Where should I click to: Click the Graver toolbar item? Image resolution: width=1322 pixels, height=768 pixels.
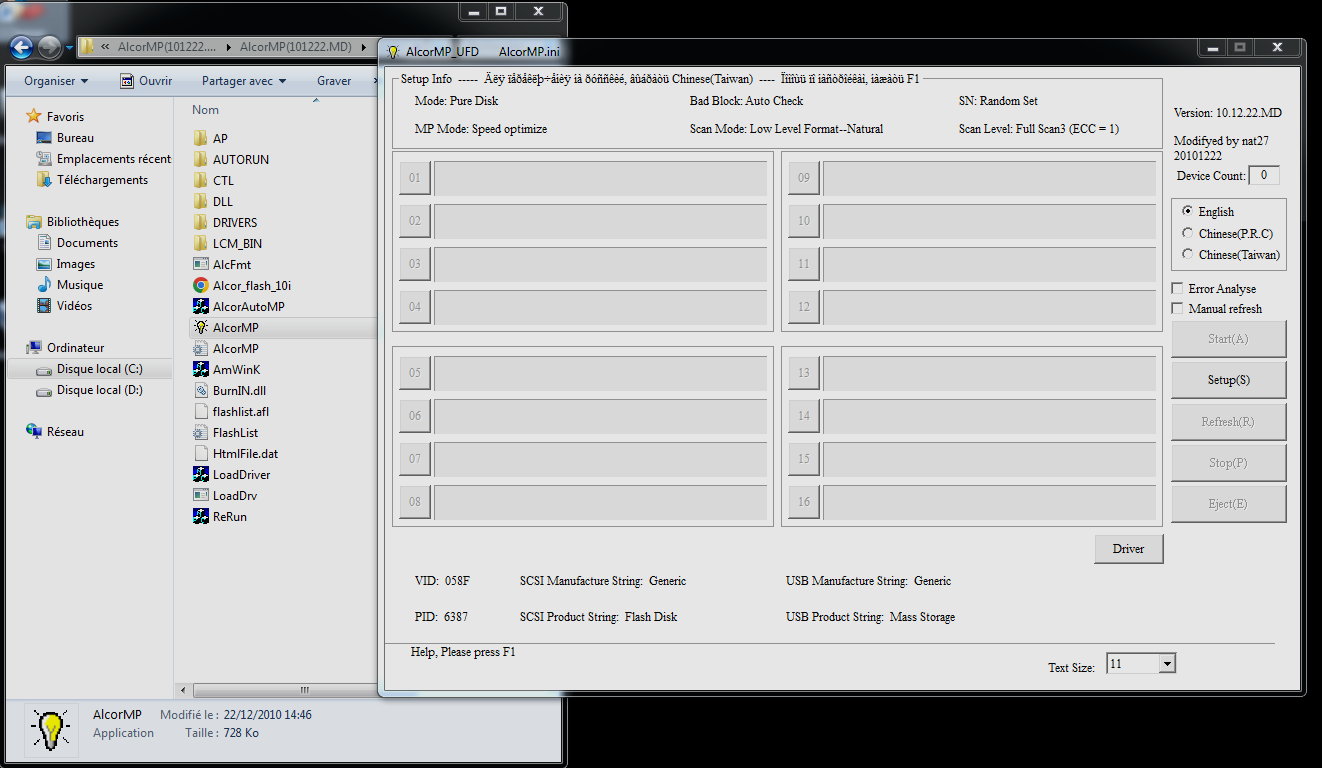(x=334, y=81)
